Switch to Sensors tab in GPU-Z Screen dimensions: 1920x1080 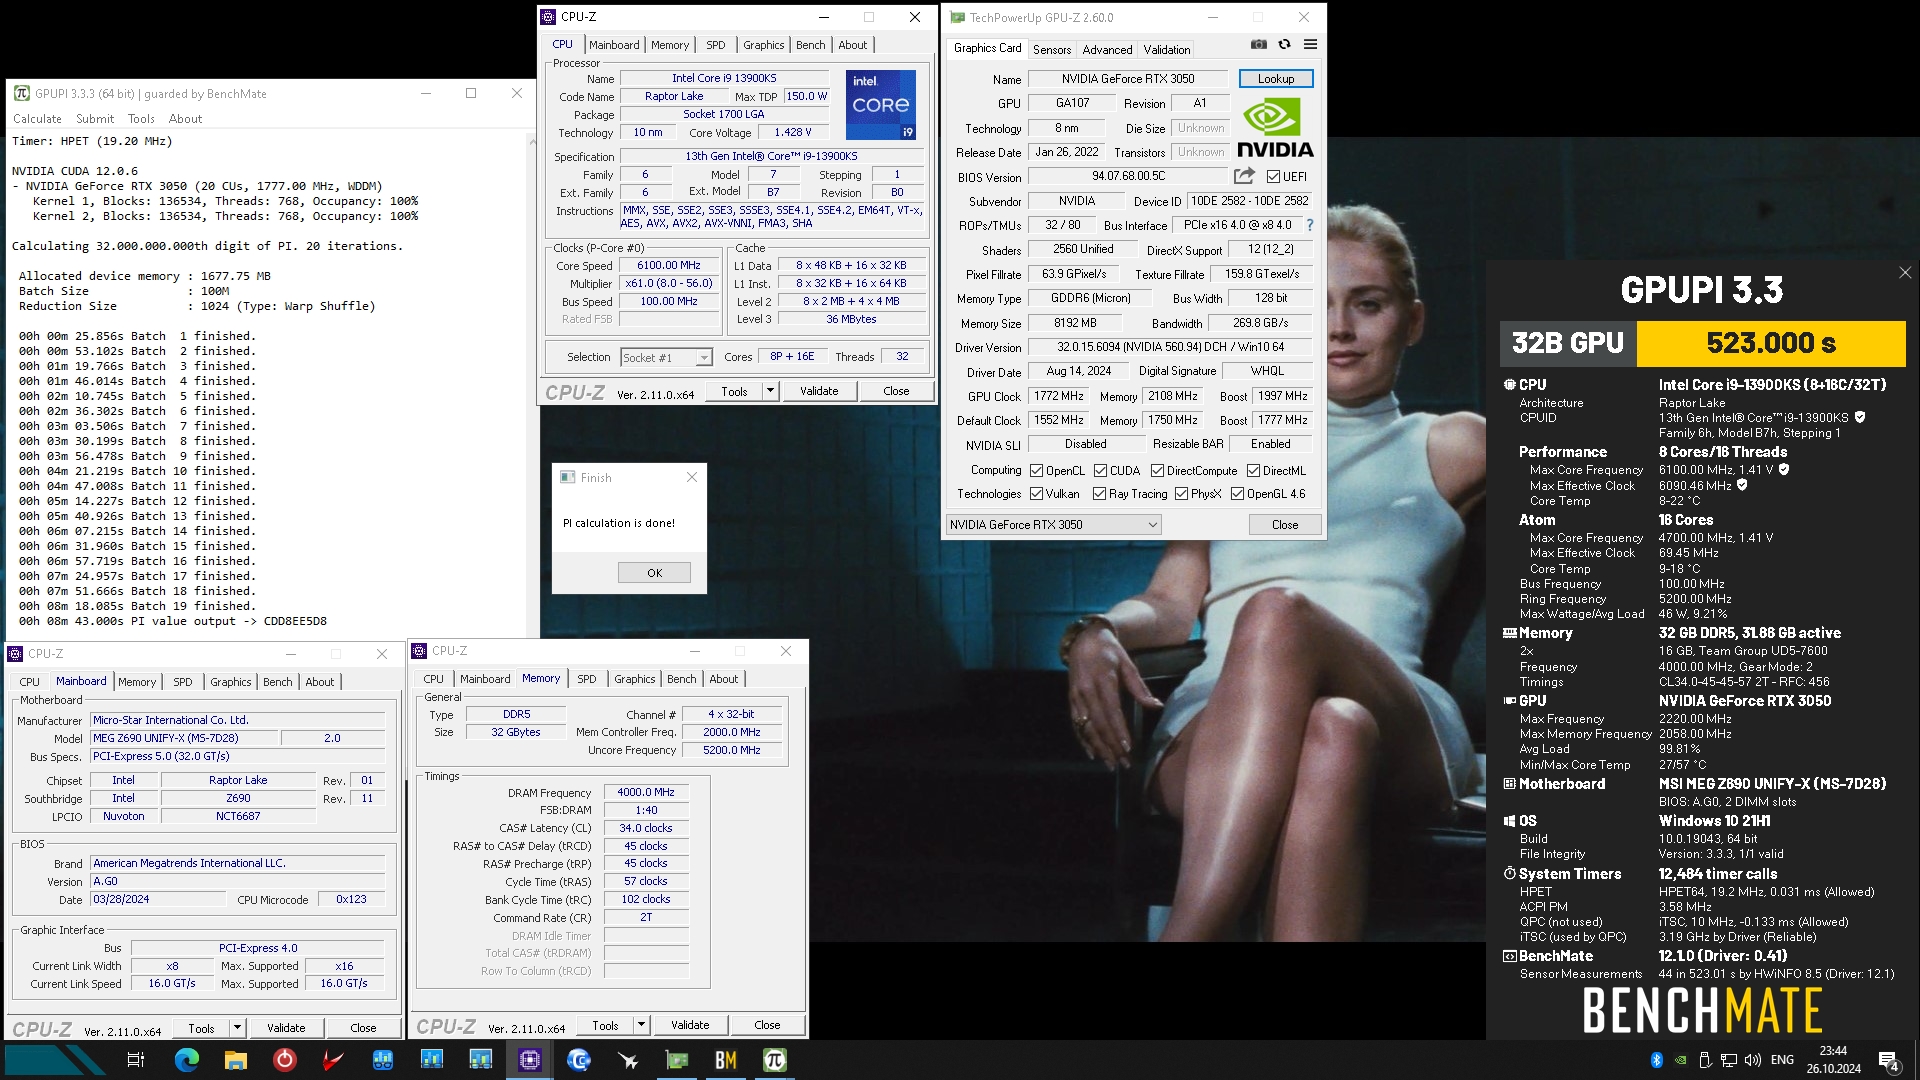(x=1052, y=50)
